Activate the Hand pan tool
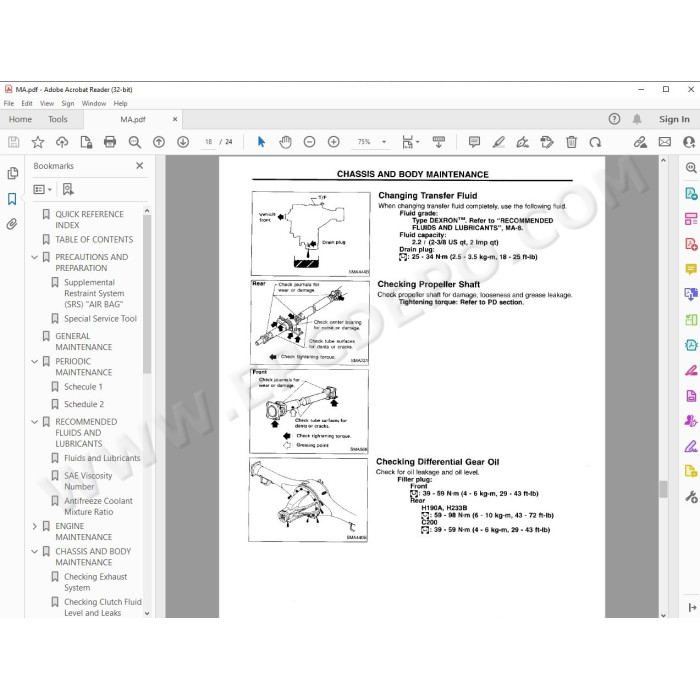 tap(285, 142)
